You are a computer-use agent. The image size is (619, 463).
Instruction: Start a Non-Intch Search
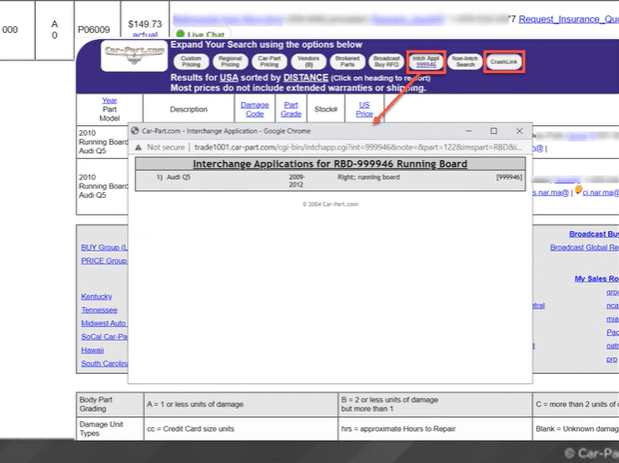[x=465, y=61]
